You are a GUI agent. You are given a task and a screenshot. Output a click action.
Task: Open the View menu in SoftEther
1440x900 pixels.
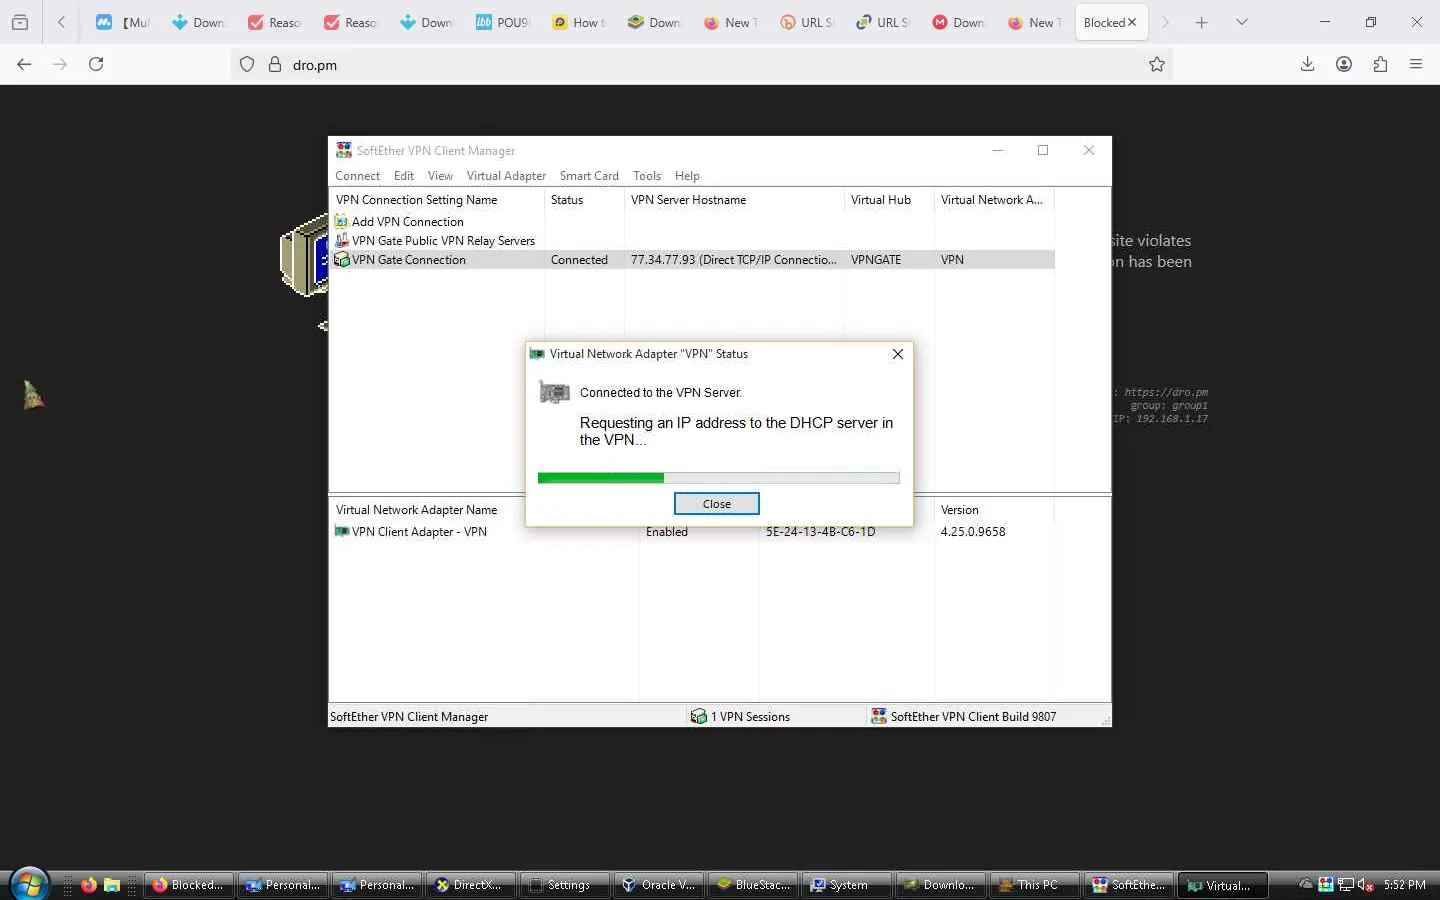tap(440, 176)
